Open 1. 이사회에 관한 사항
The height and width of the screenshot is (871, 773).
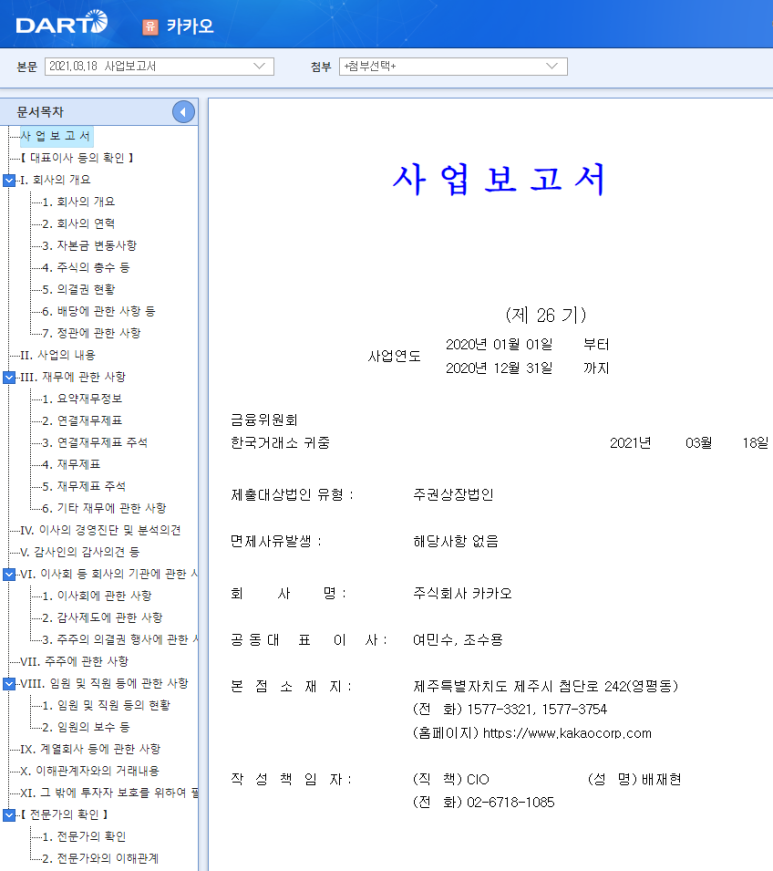pyautogui.click(x=97, y=596)
